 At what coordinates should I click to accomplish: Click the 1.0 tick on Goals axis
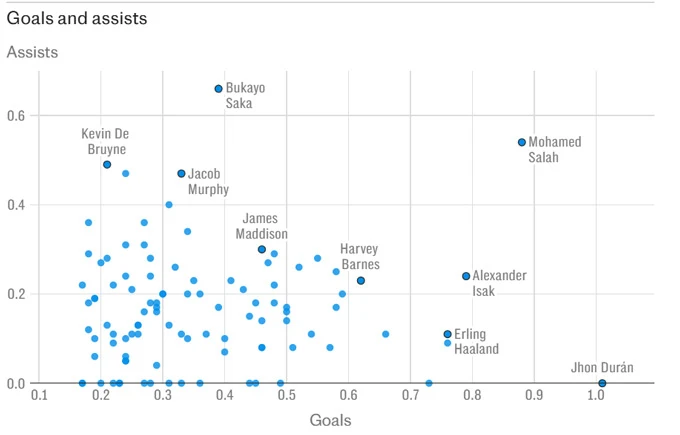pos(595,397)
